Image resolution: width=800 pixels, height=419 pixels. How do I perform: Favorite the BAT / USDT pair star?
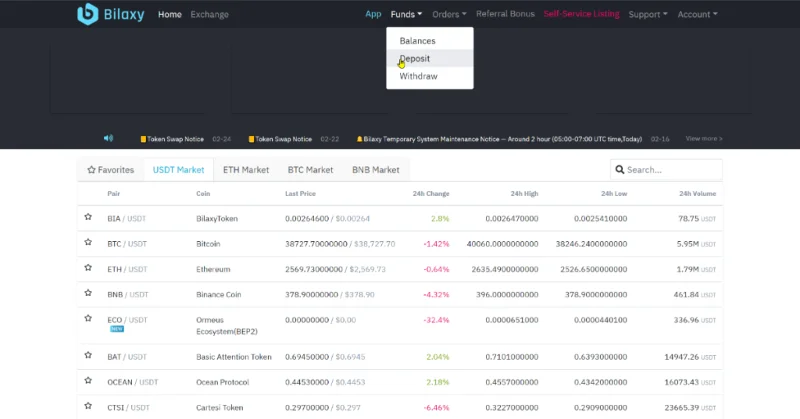pyautogui.click(x=88, y=355)
